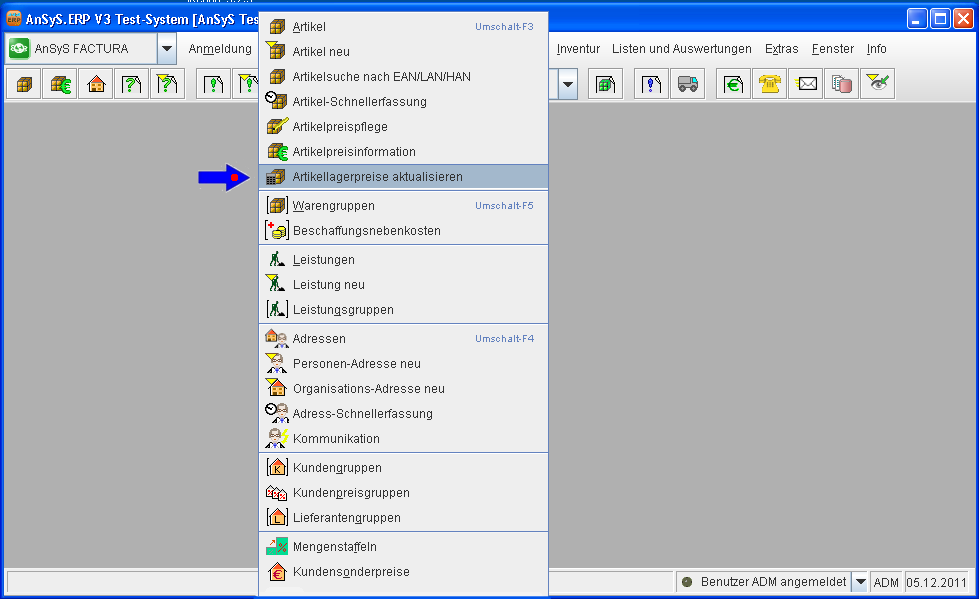This screenshot has height=599, width=979.
Task: Choose Artikel-Schnellerfassung from the menu
Action: pyautogui.click(x=359, y=102)
